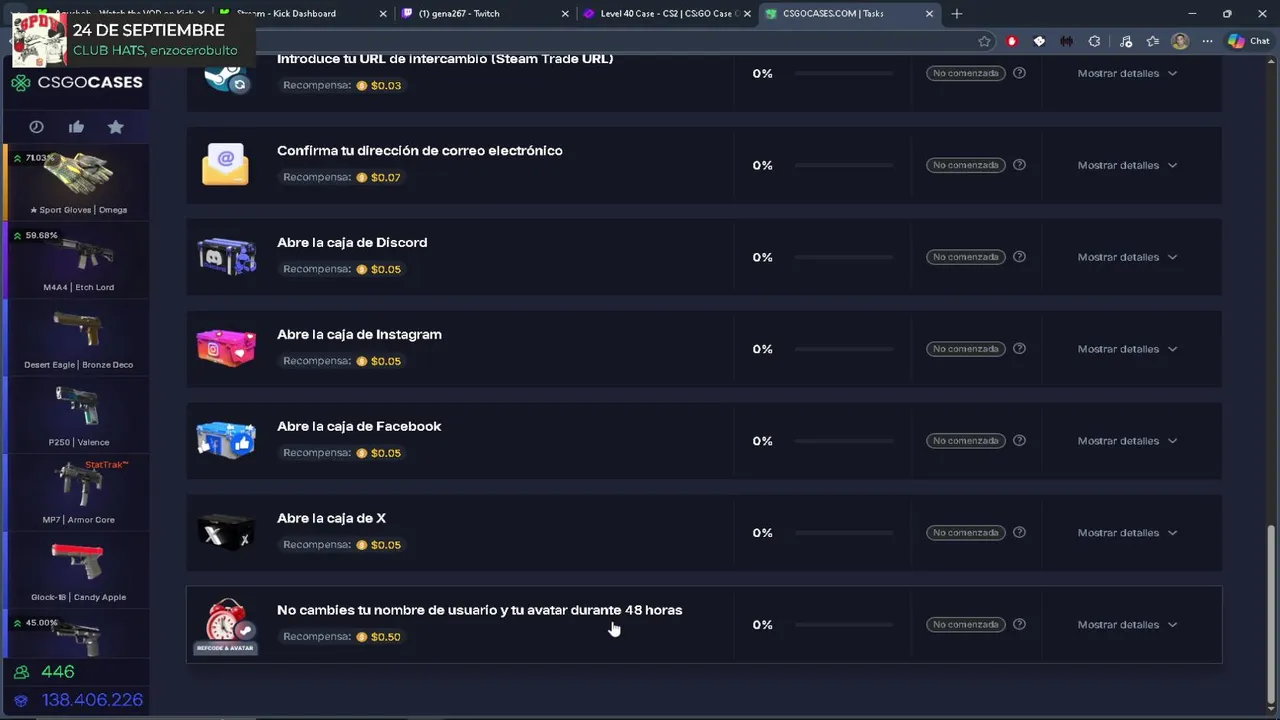Click progress bar of 48 hours task
Viewport: 1280px width, 720px height.
pos(844,625)
